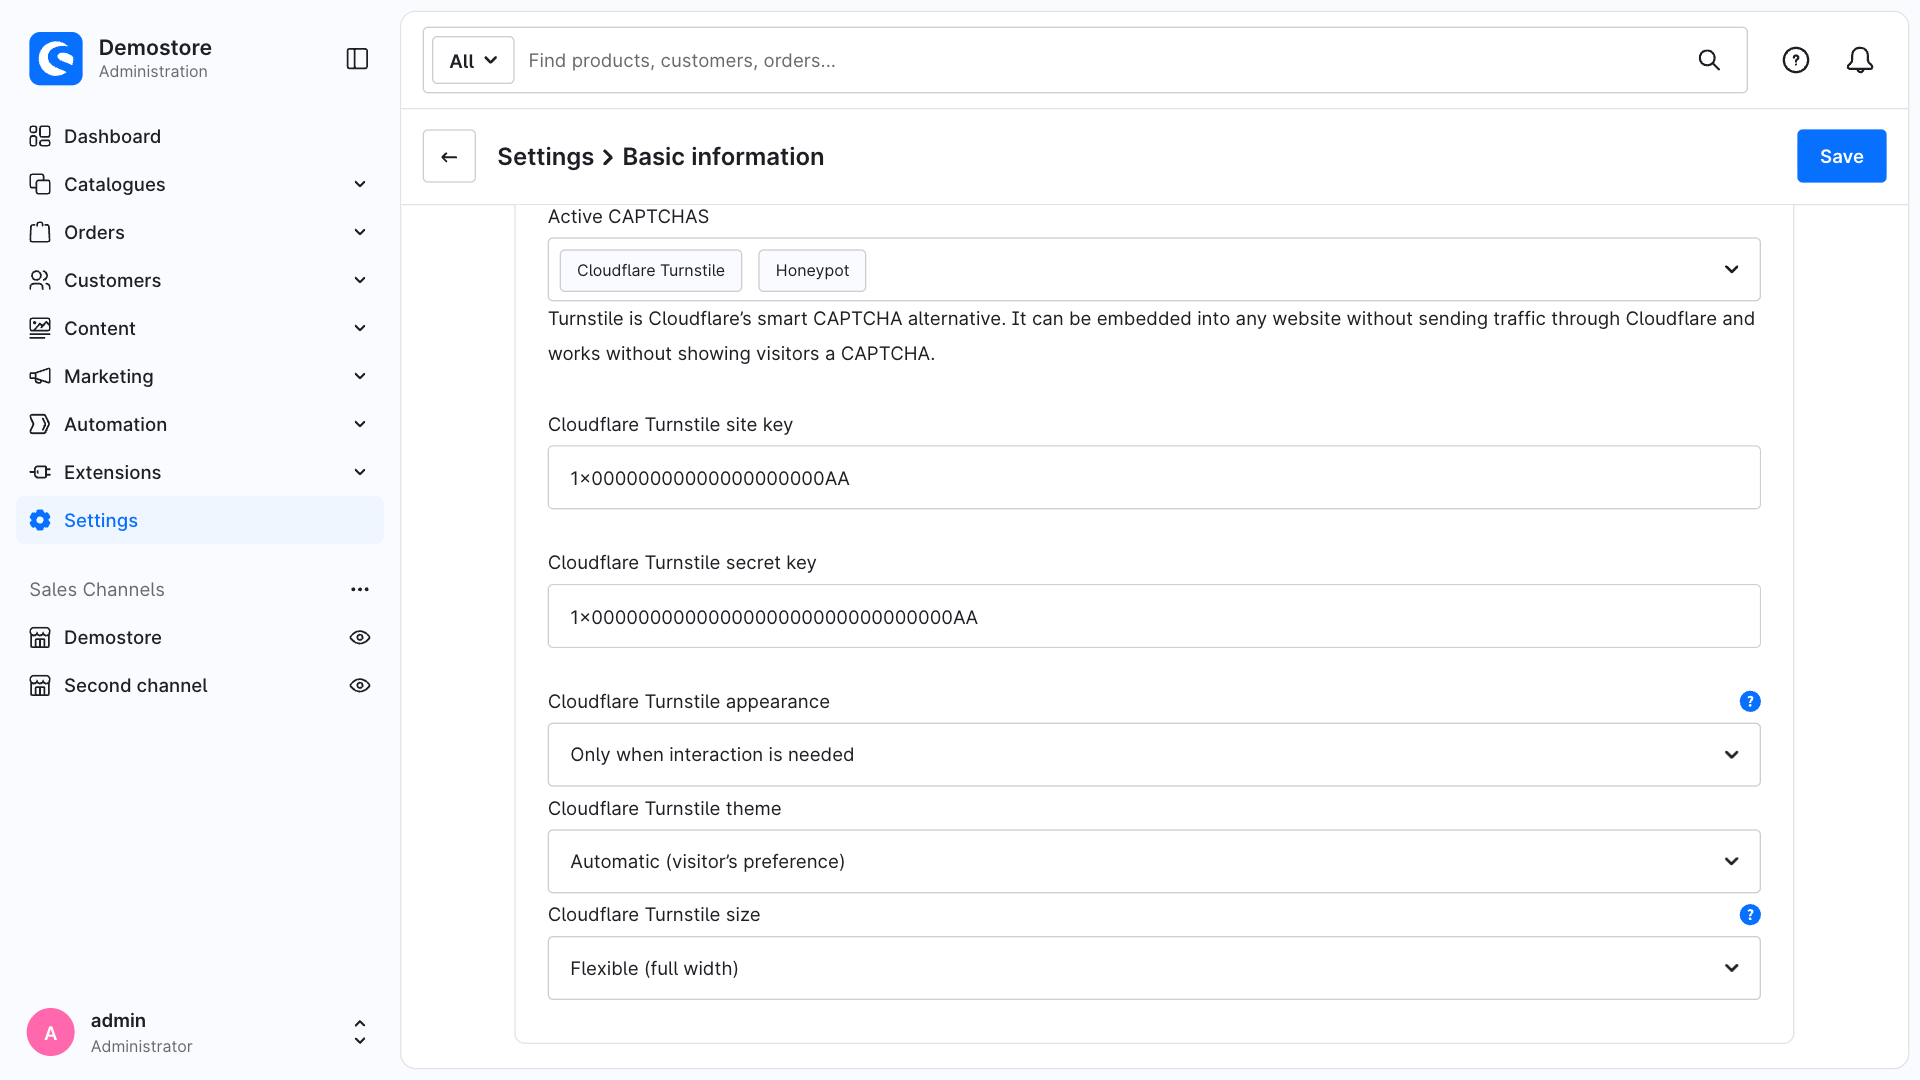Expand the Content submenu chevron
This screenshot has width=1920, height=1080.
(x=360, y=328)
